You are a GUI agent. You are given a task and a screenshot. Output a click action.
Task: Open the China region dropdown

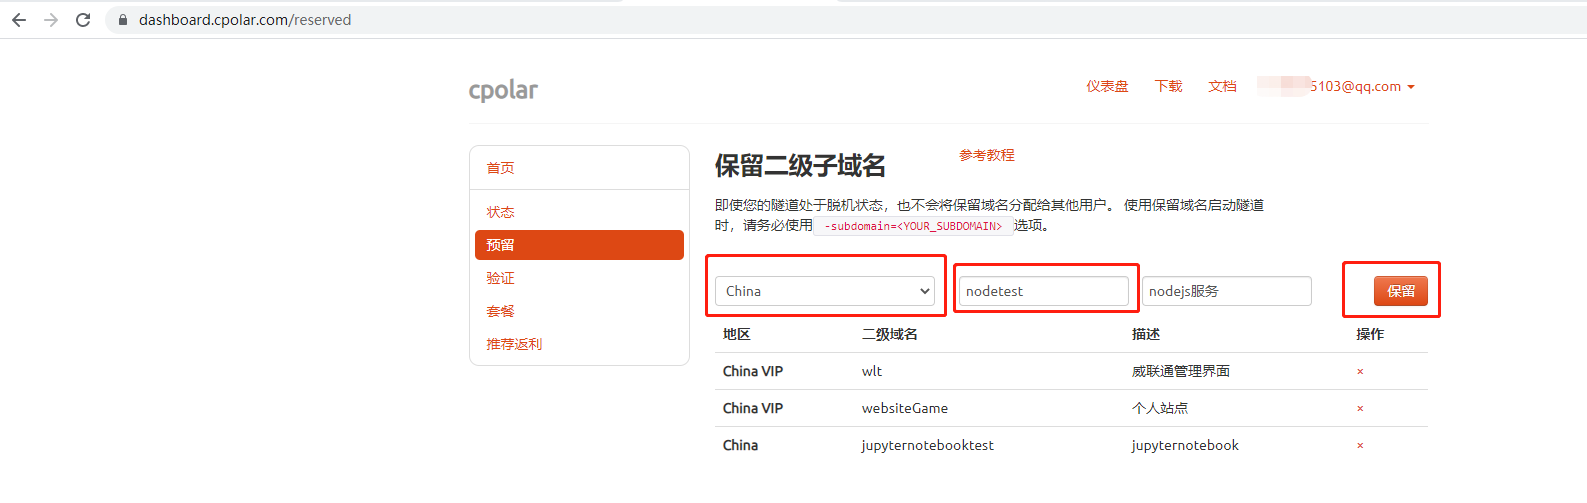point(825,291)
